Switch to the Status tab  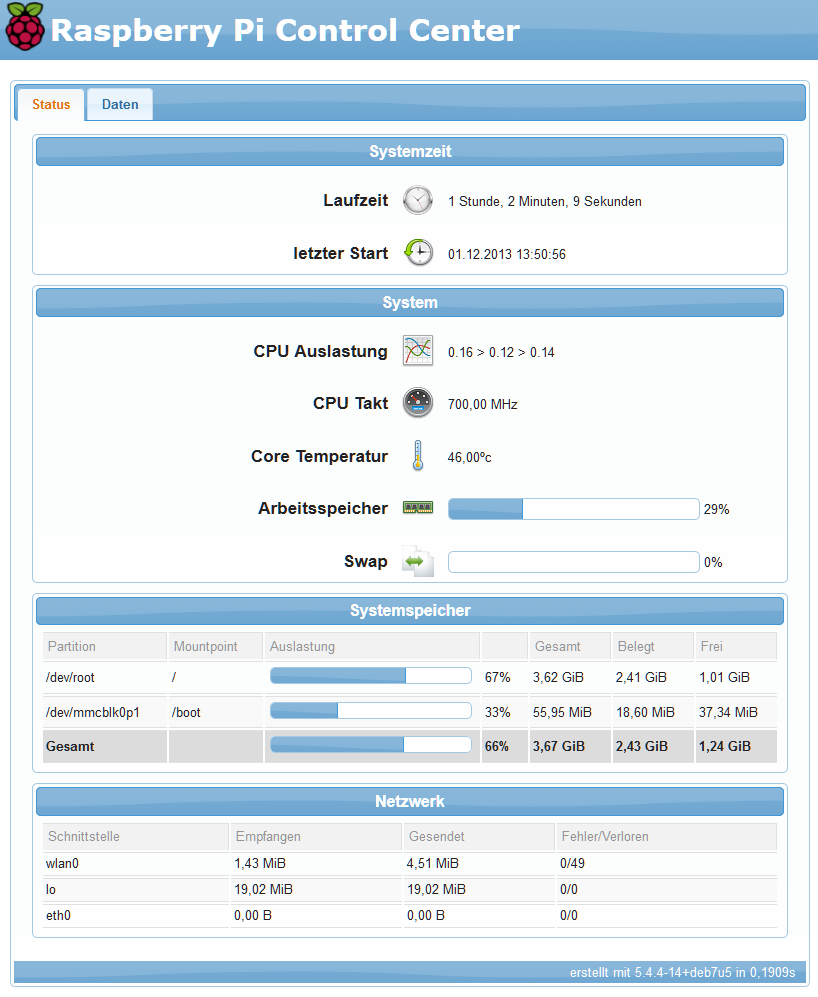(x=51, y=104)
